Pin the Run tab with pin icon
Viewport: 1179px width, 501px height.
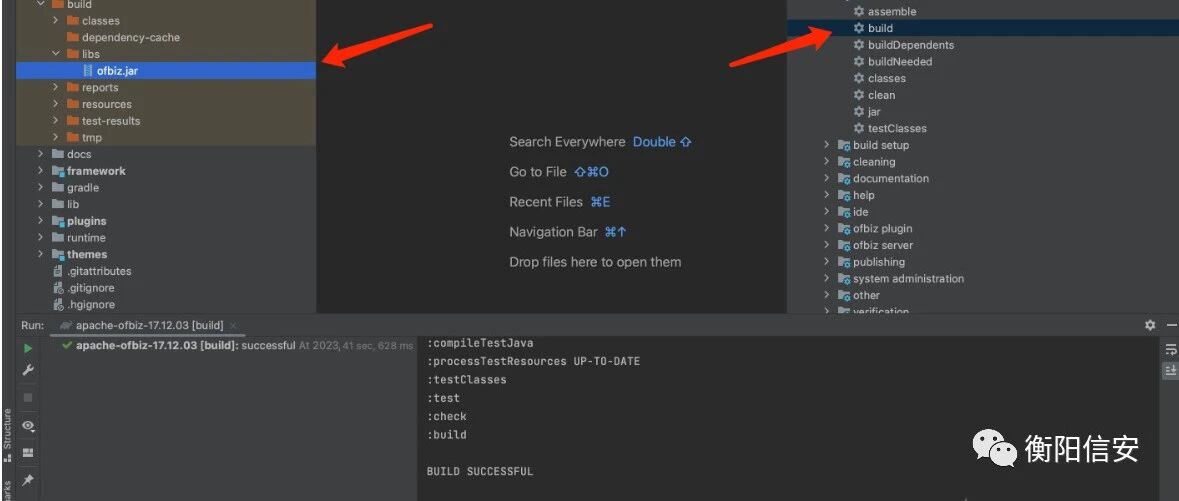click(28, 479)
